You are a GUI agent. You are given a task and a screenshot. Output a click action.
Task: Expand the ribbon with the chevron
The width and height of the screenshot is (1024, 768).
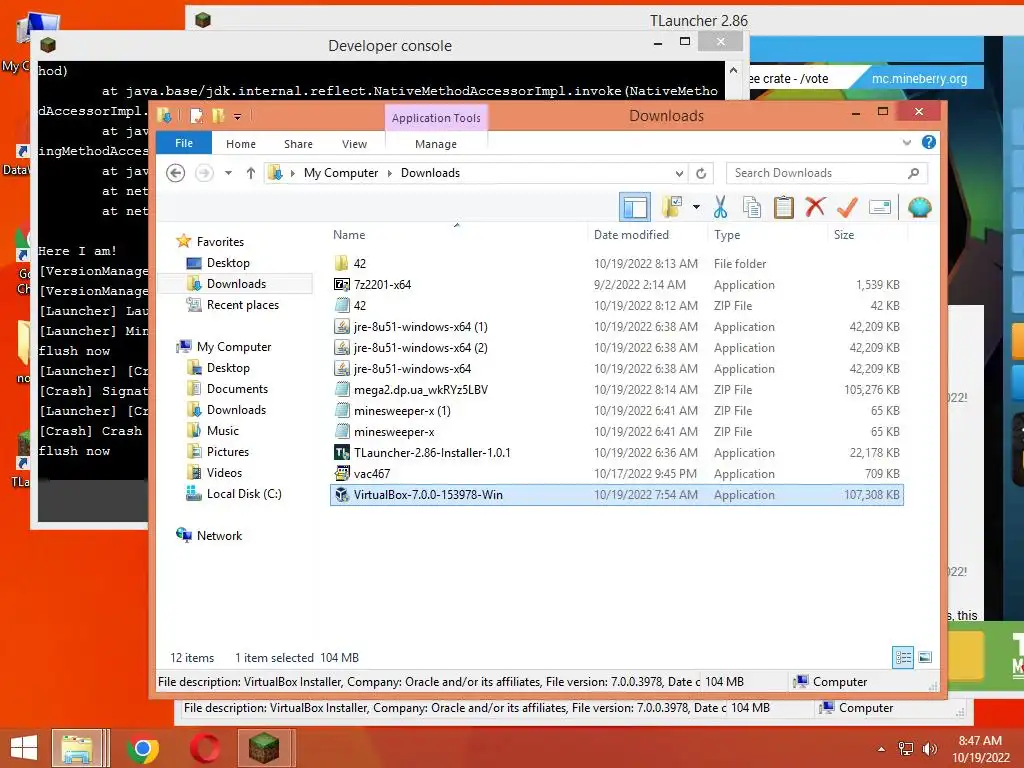click(906, 142)
